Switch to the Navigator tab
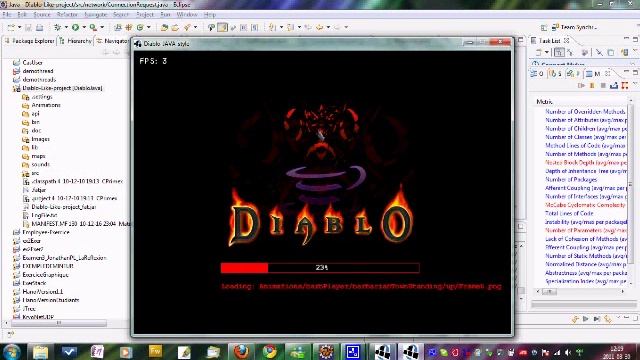 [112, 41]
